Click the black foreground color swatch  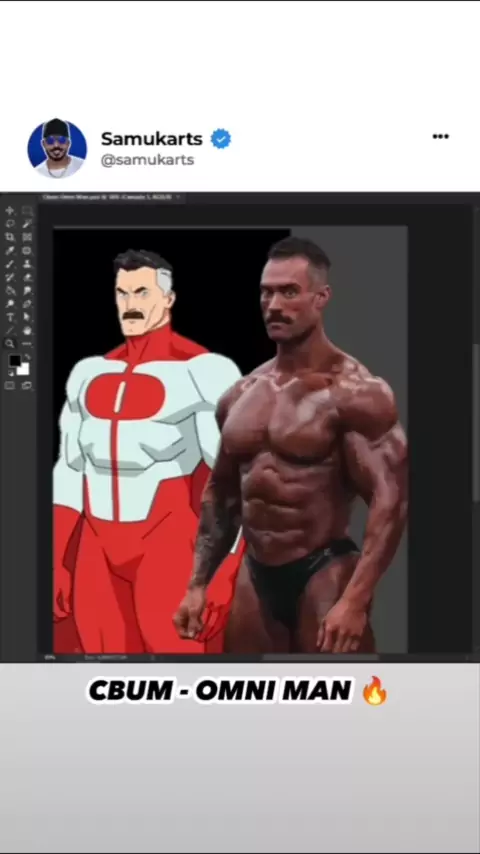15,361
